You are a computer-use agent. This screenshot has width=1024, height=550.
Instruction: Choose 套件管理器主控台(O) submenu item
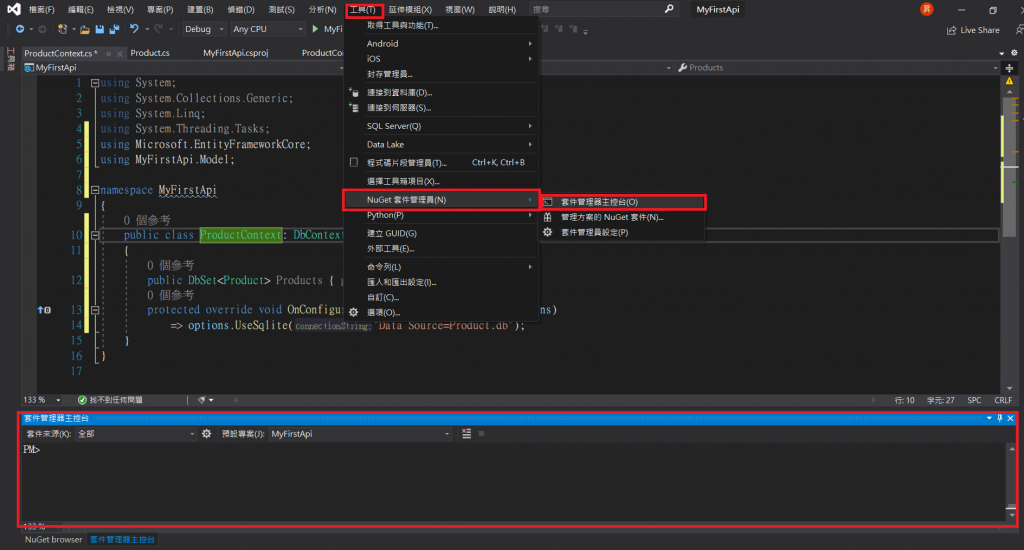click(623, 202)
